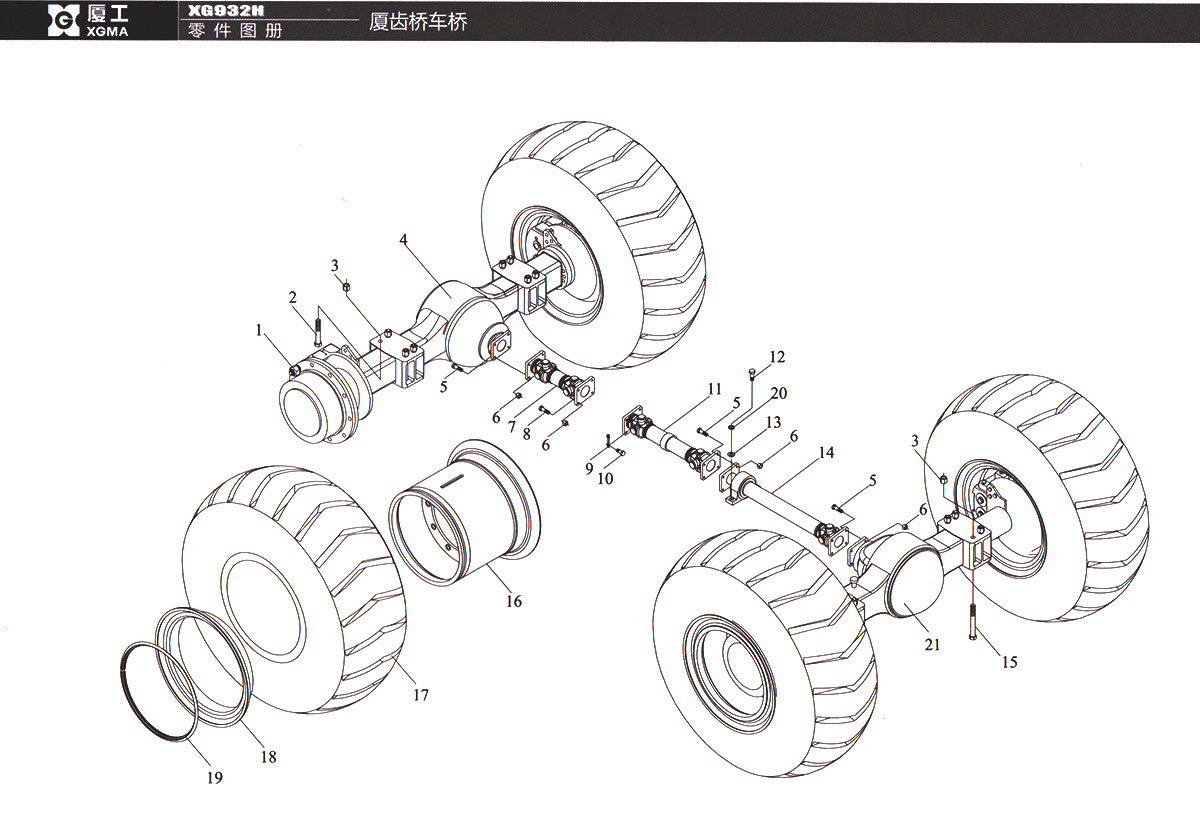The width and height of the screenshot is (1200, 821).
Task: Select callout number 13
Action: tap(772, 422)
